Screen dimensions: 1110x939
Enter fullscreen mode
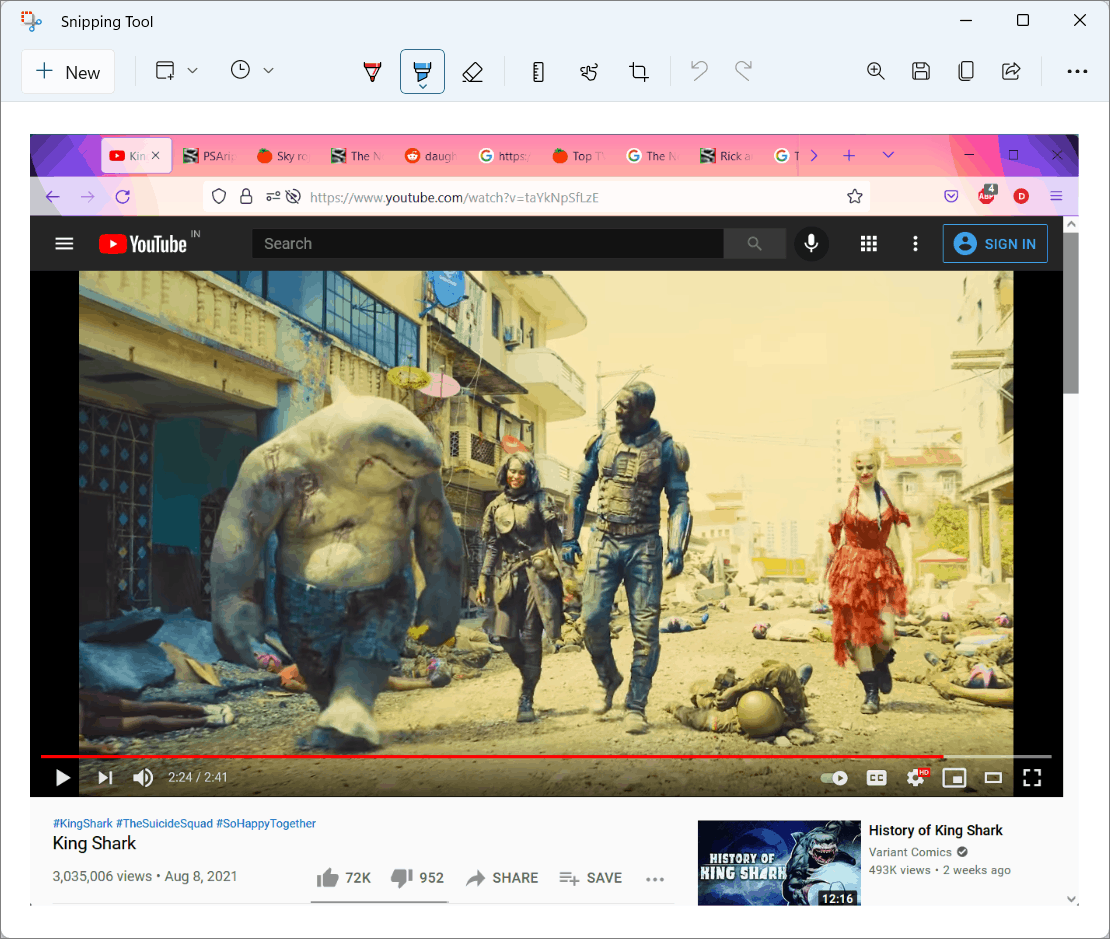[1032, 778]
